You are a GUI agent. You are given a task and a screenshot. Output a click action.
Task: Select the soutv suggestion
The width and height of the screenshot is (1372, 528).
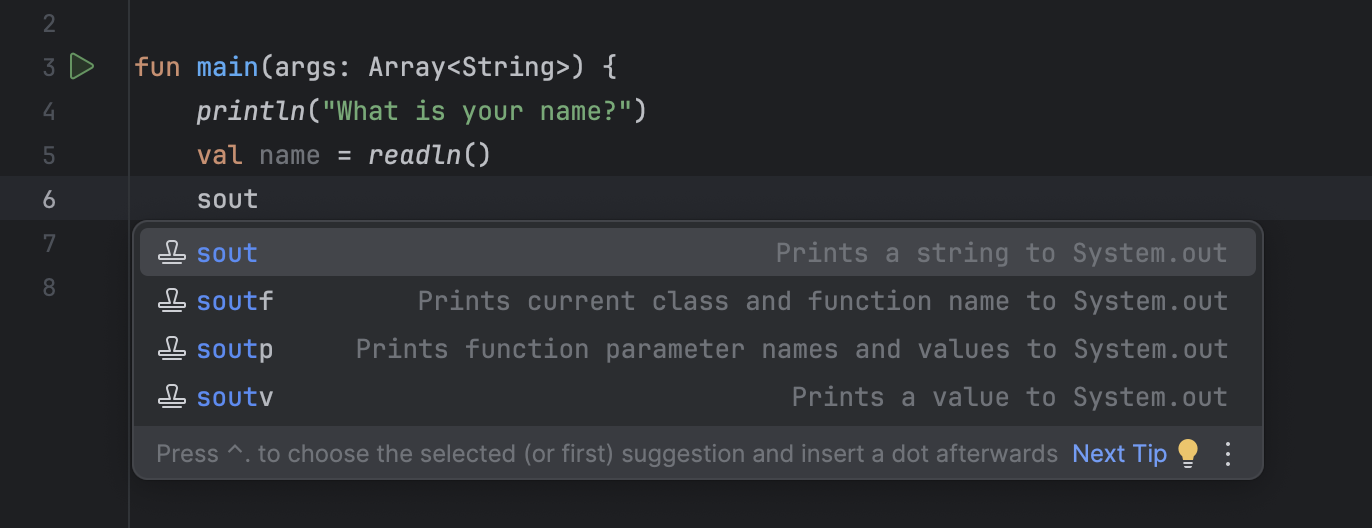pyautogui.click(x=235, y=397)
